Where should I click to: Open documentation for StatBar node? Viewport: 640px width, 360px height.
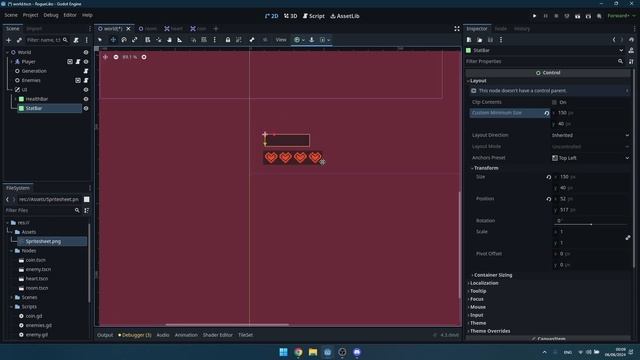tap(631, 50)
